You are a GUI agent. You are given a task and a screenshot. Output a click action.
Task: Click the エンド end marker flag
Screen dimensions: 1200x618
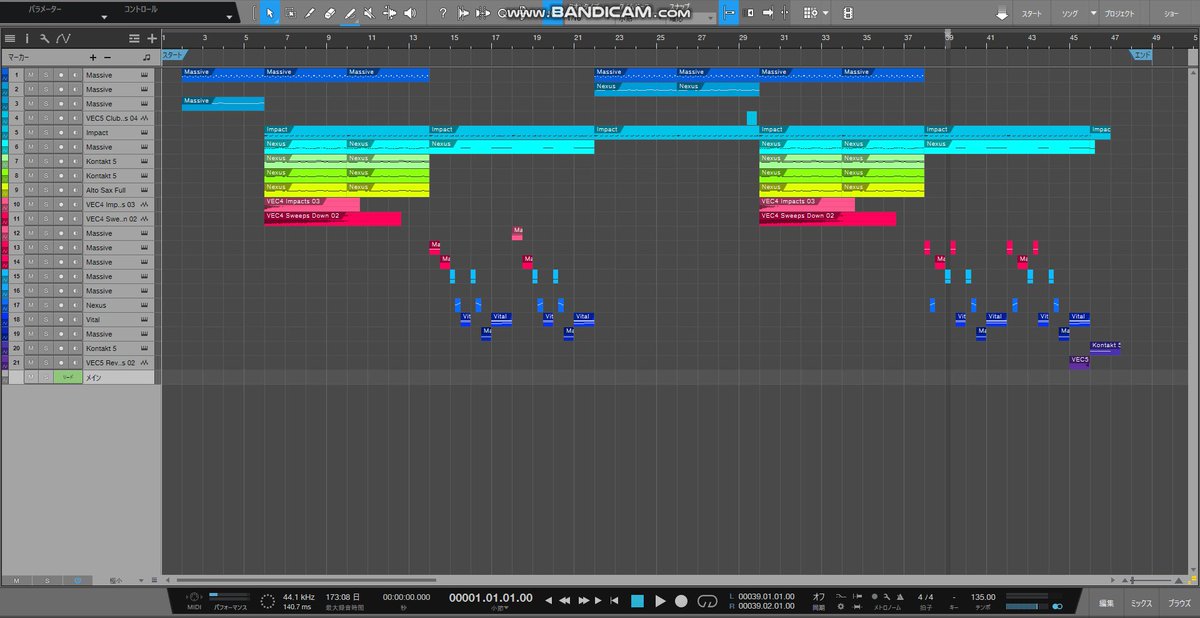click(x=1141, y=55)
